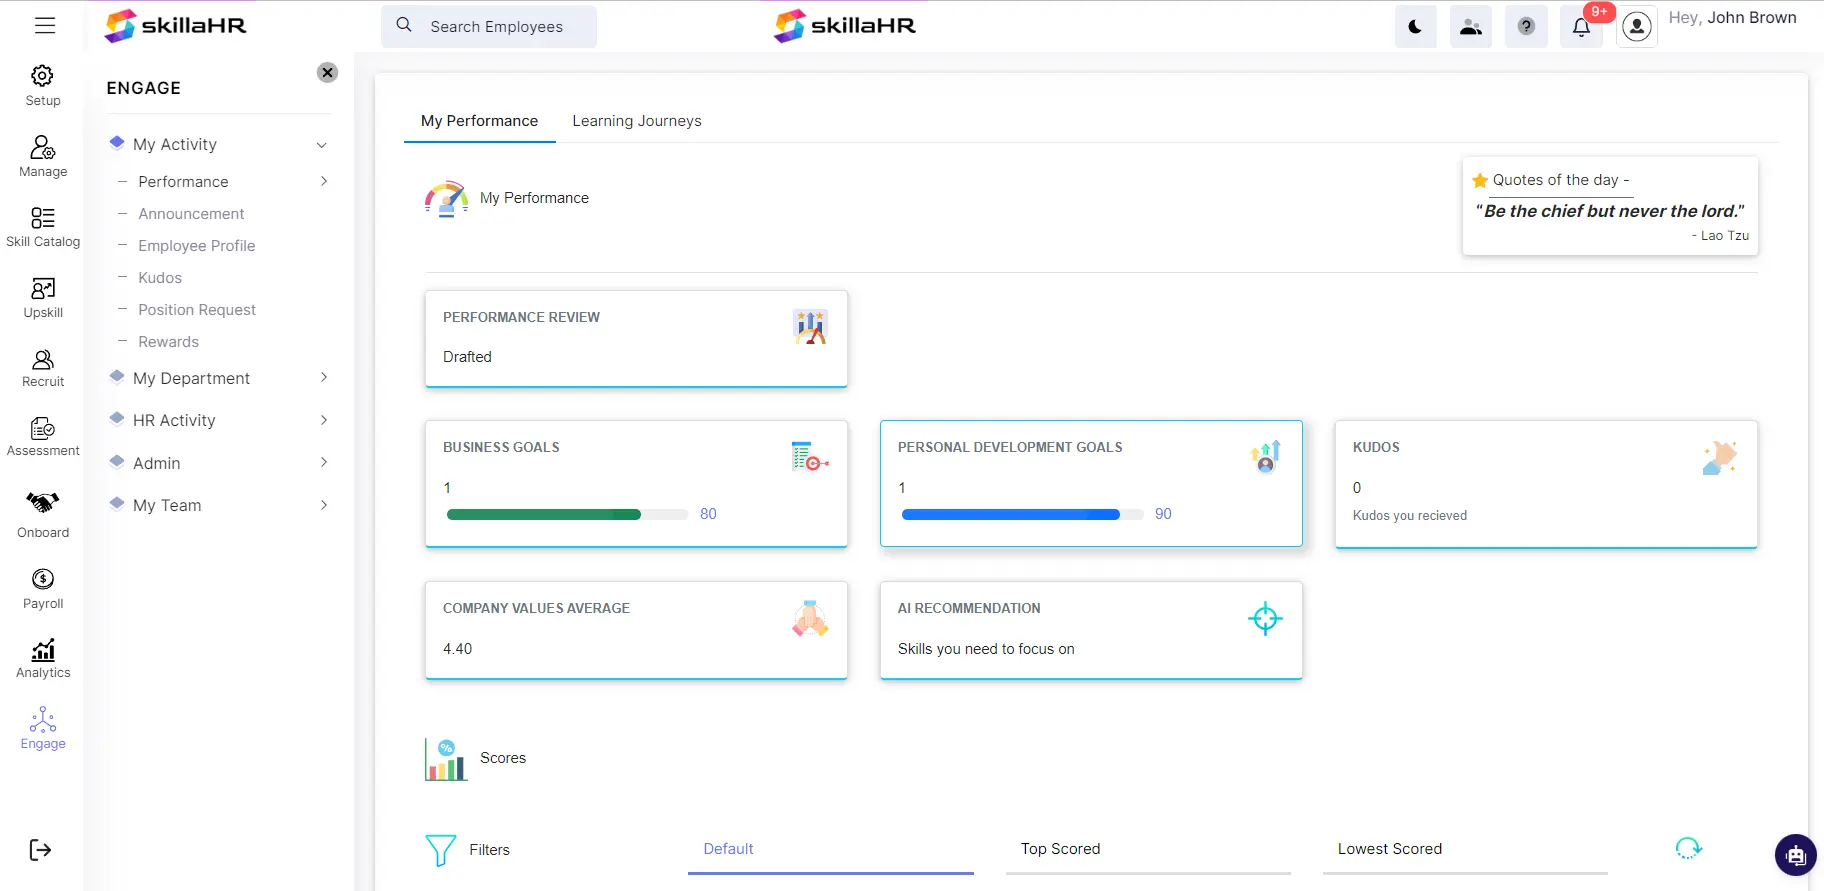Click the refresh scores icon
The height and width of the screenshot is (891, 1824).
tap(1688, 848)
